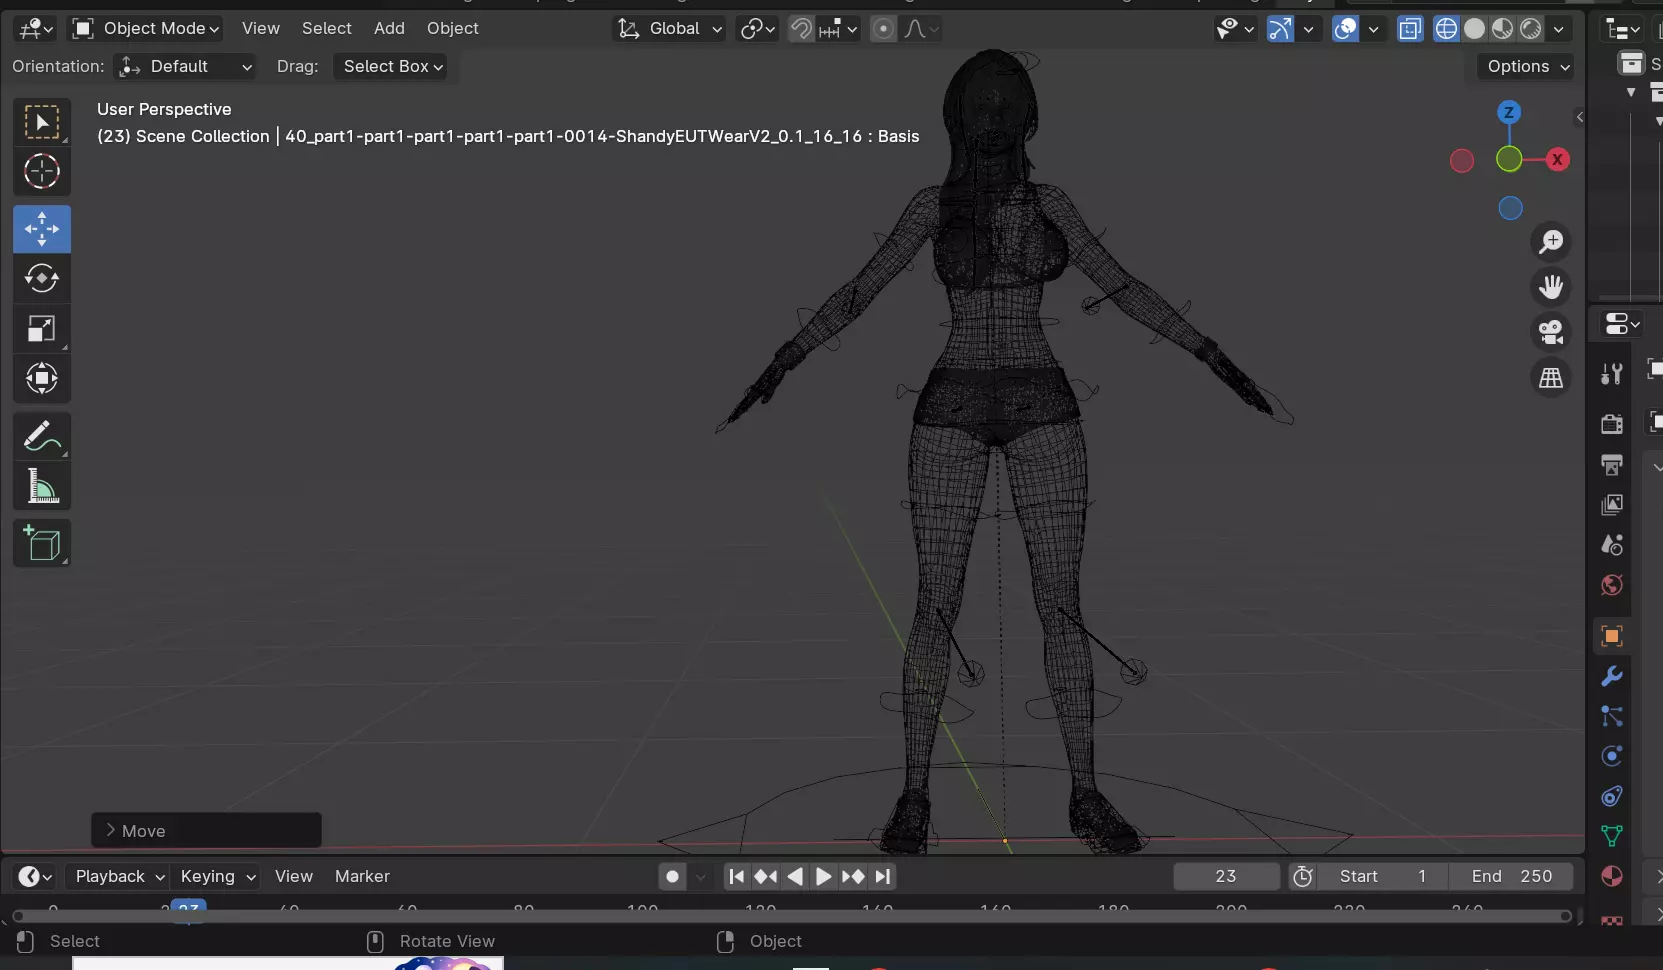The height and width of the screenshot is (970, 1663).
Task: Switch to Rendered viewport shading
Action: click(x=1531, y=29)
